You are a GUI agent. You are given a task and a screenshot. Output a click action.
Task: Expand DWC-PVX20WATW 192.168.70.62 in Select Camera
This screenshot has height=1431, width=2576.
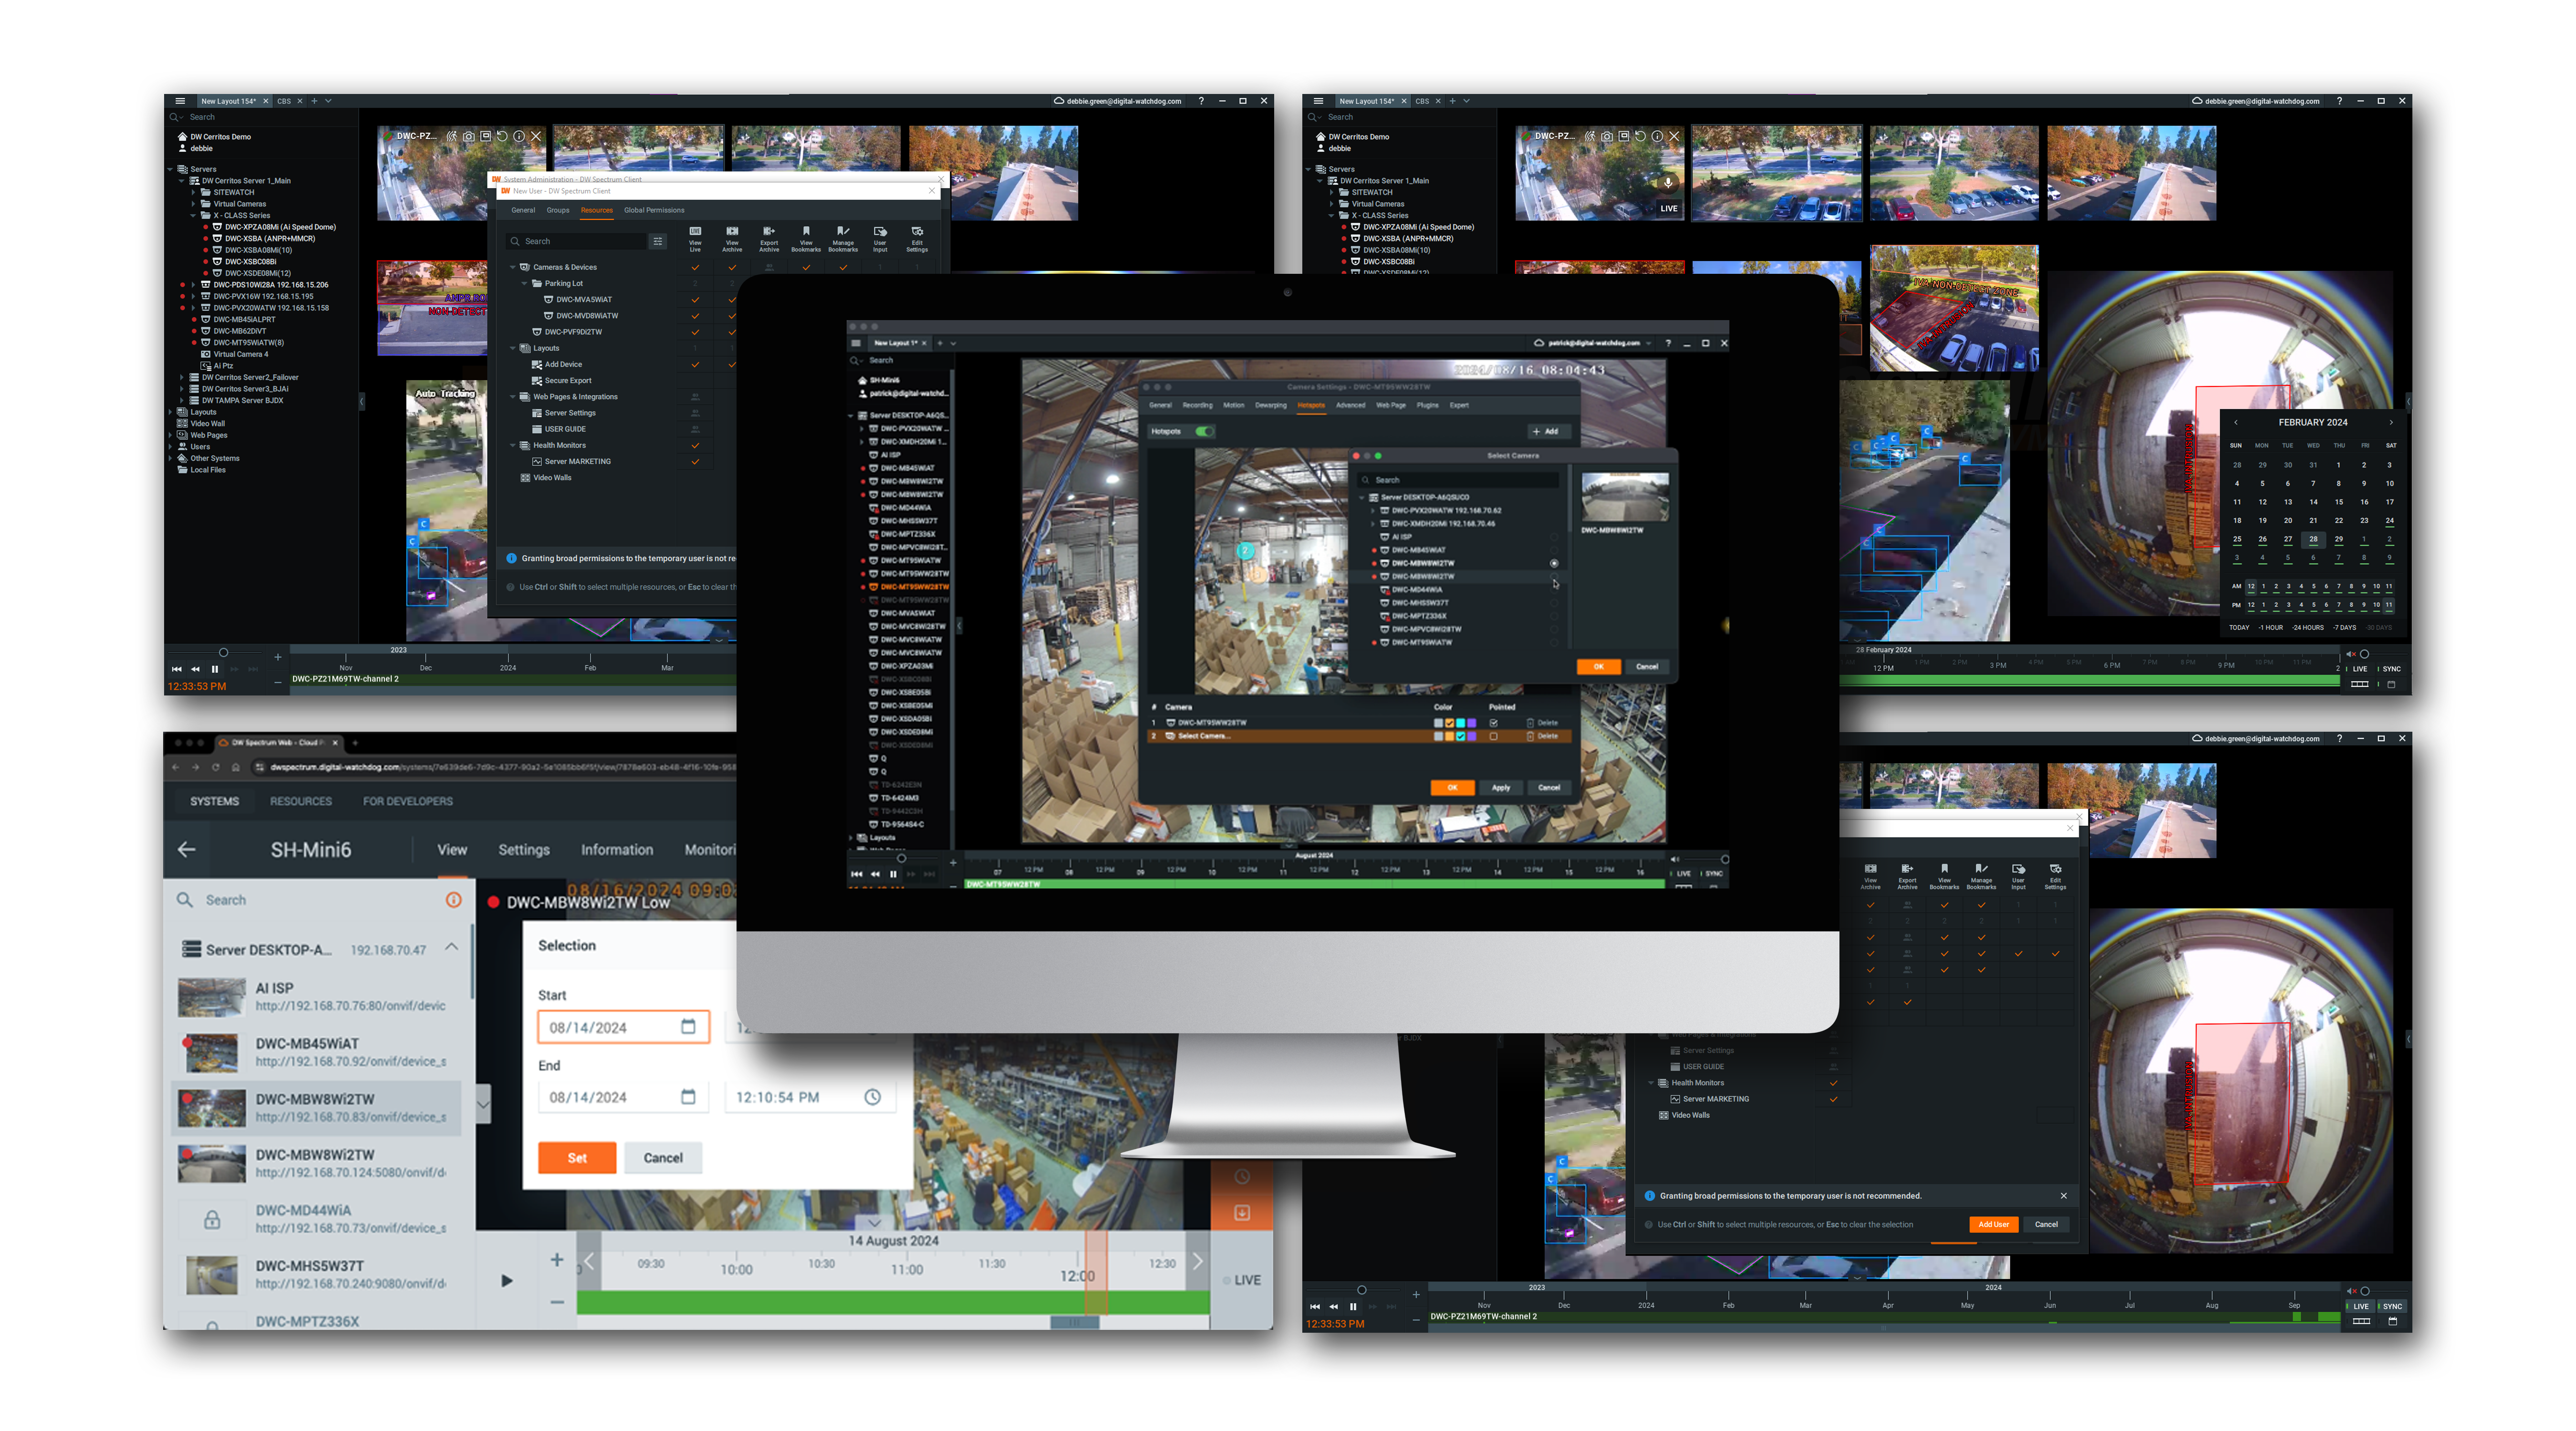tap(1372, 510)
